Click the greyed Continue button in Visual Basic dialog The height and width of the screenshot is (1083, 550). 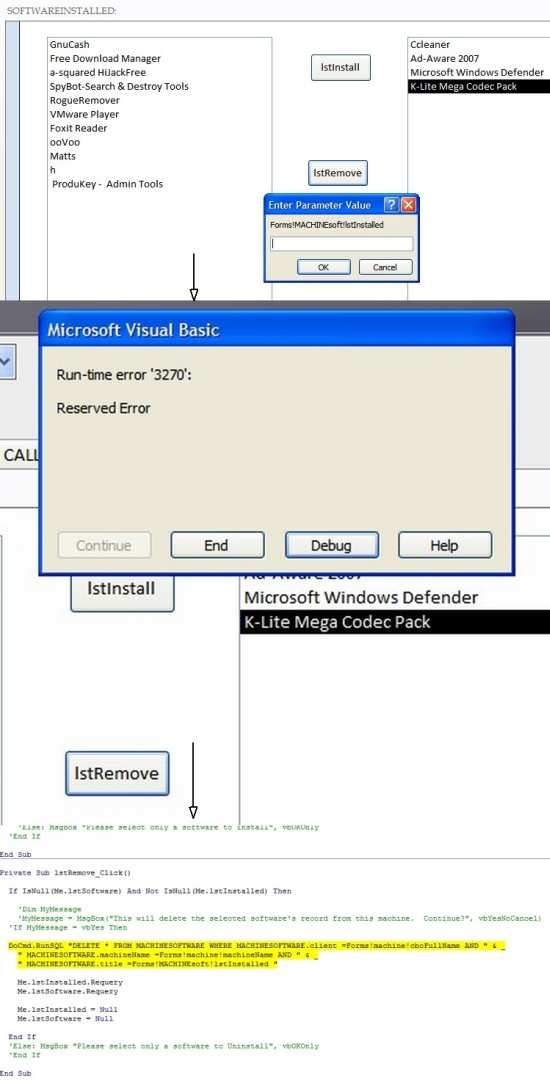[104, 545]
